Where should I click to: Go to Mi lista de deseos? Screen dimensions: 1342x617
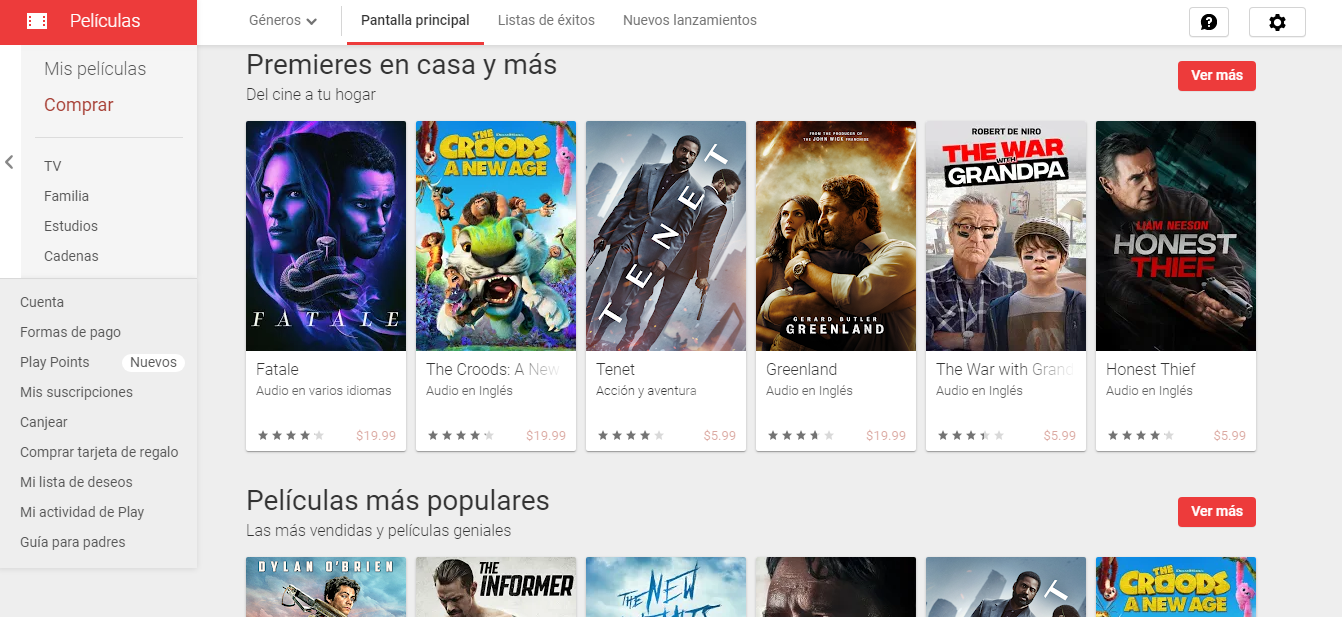pyautogui.click(x=76, y=482)
